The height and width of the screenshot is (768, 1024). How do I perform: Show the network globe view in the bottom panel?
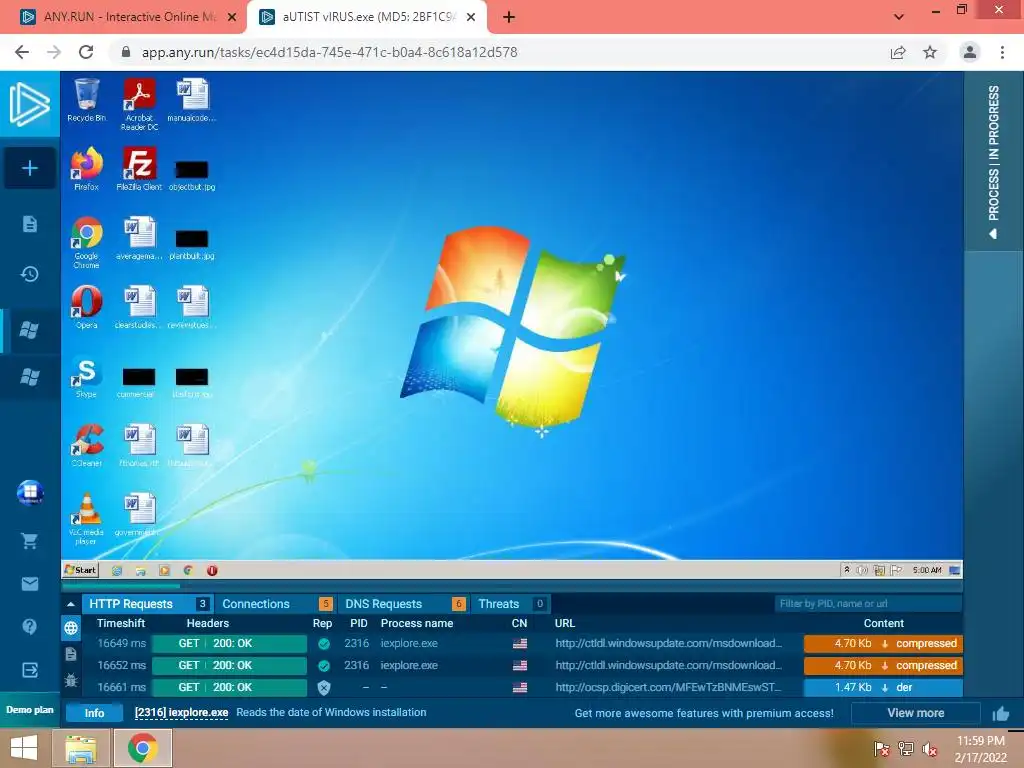[x=71, y=628]
